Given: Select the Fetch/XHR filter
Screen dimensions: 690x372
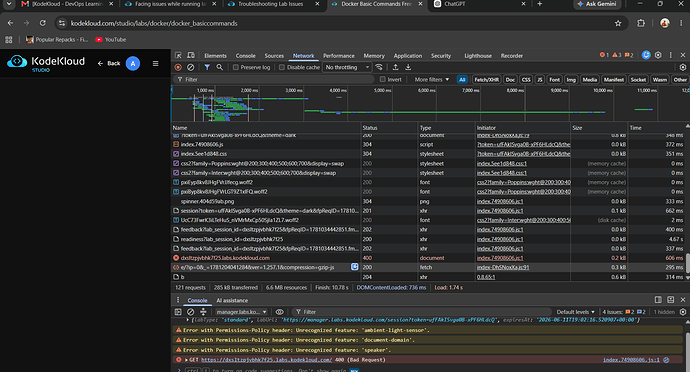Looking at the screenshot, I should tap(486, 80).
